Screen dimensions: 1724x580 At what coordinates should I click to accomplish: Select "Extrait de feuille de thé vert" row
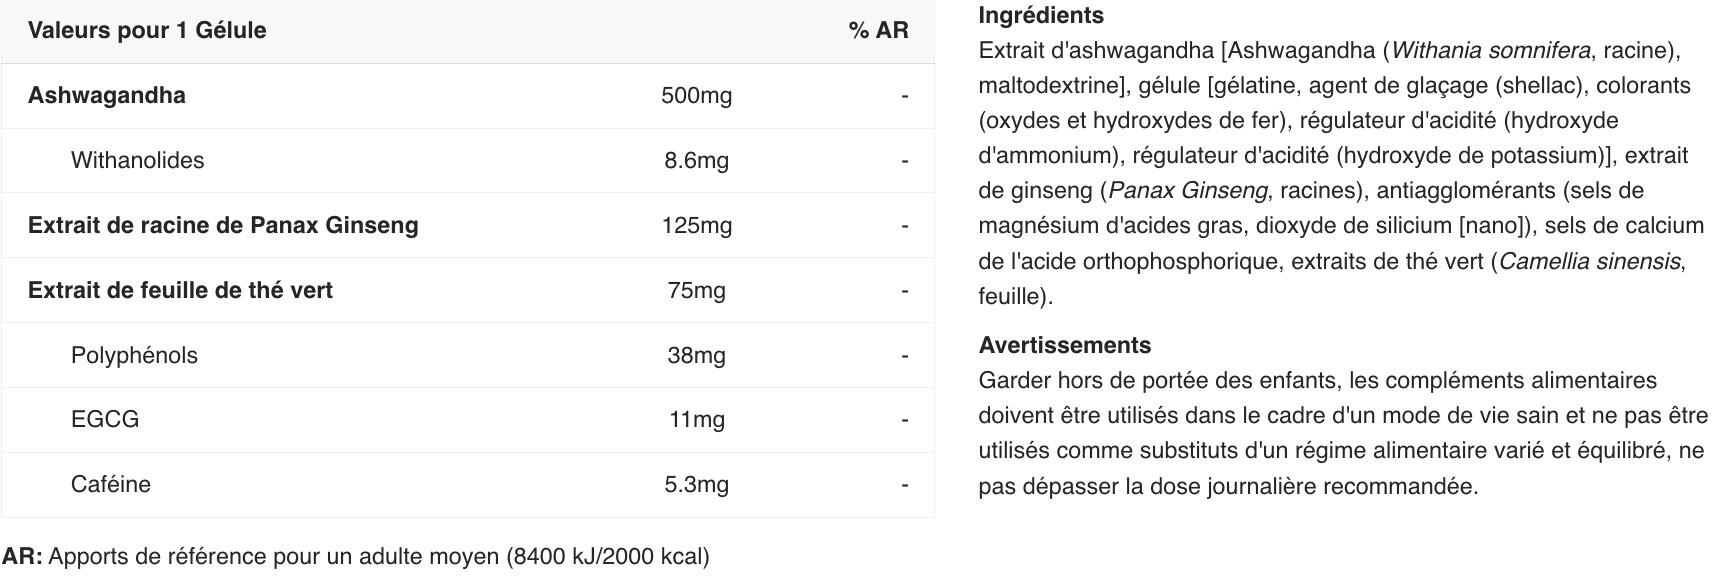point(180,290)
